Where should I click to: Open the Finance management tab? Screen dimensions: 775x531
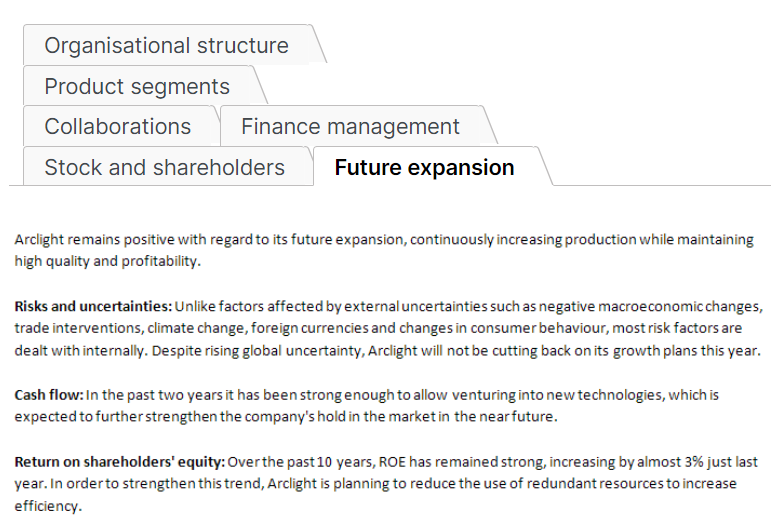[351, 127]
